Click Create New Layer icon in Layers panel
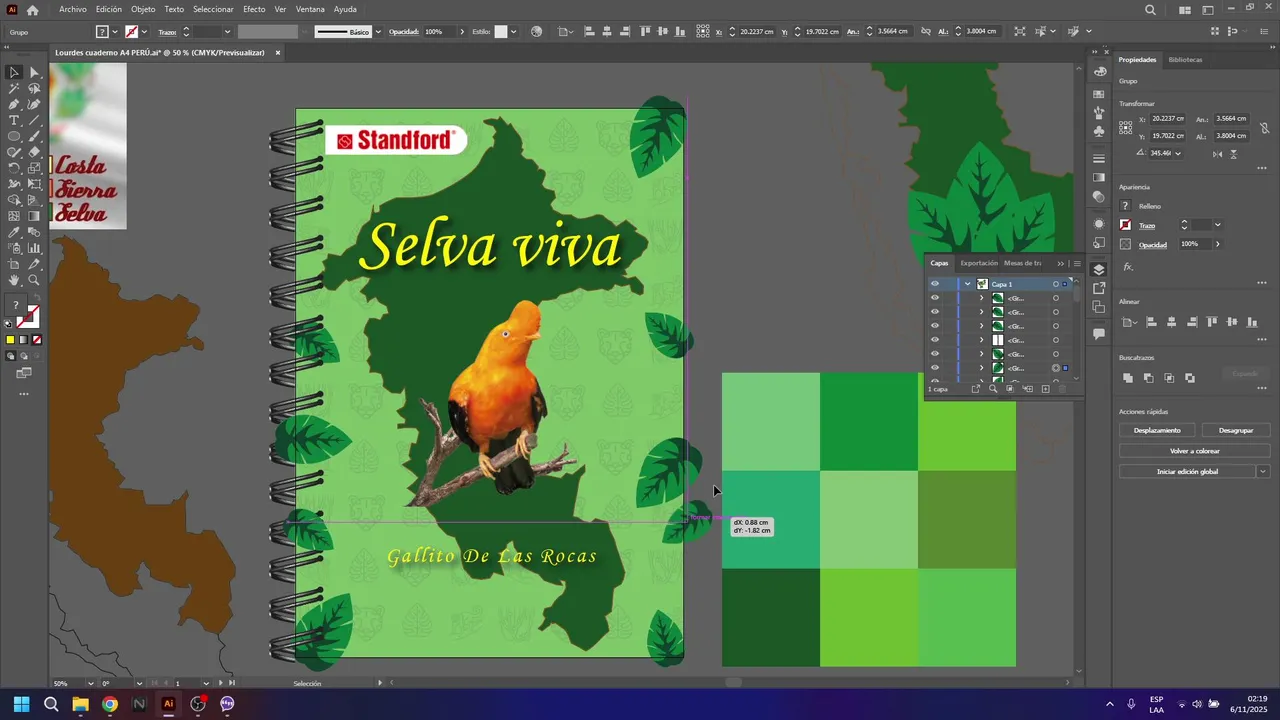Viewport: 1280px width, 720px height. [1045, 389]
